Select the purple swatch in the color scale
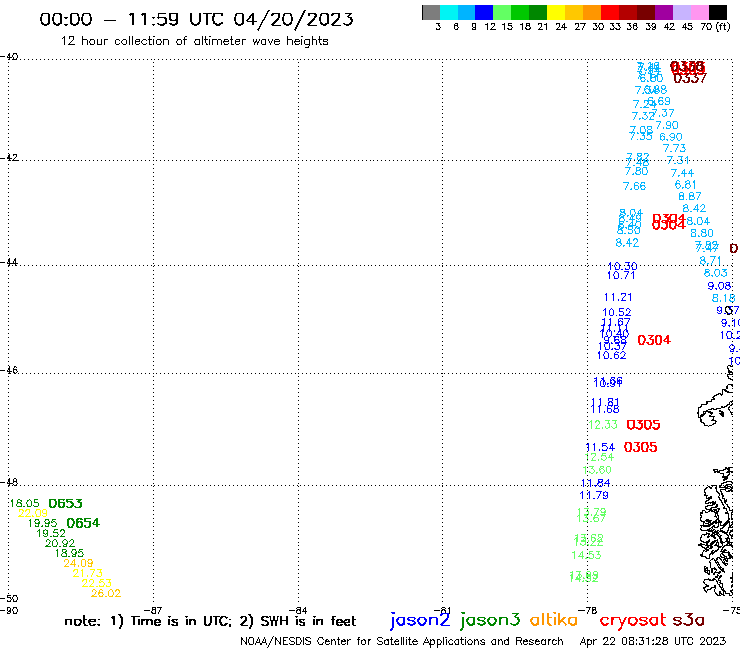This screenshot has height=650, width=740. (x=664, y=12)
